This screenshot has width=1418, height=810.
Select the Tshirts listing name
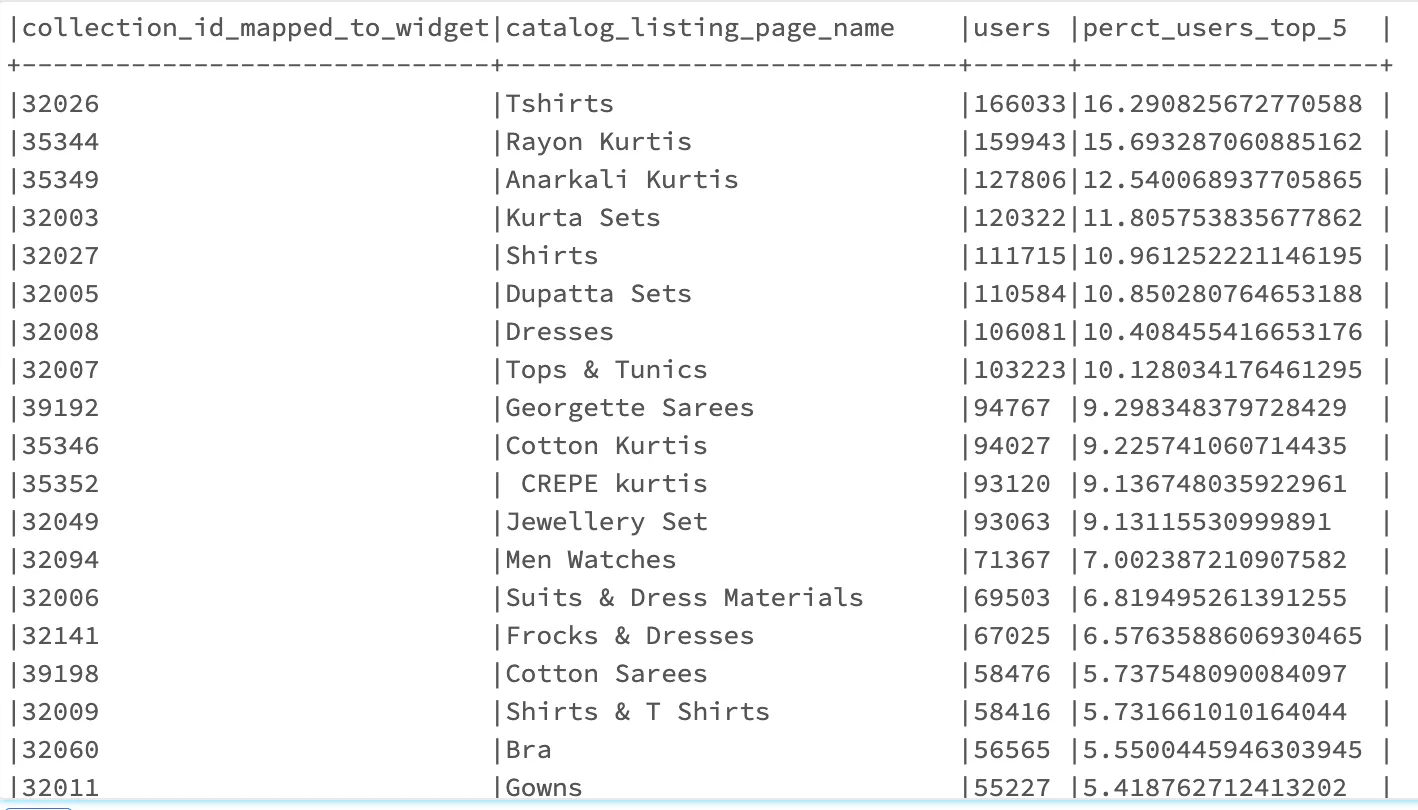pos(560,104)
